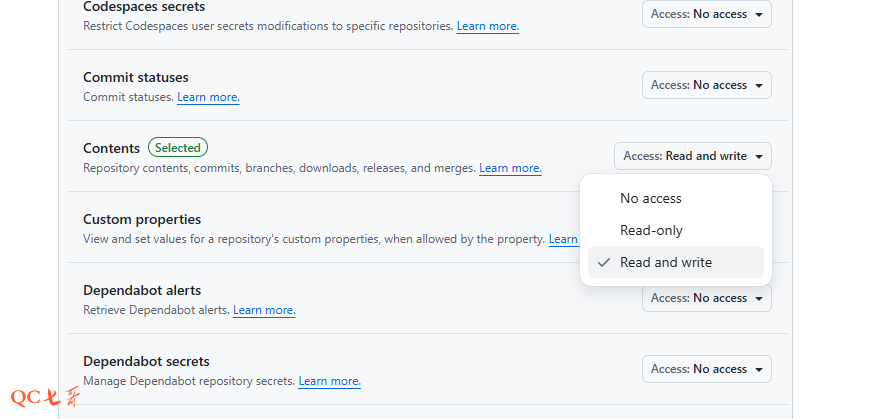Screen dimensions: 881x419
Task: Click the green Selected badge next to Contents
Action: [178, 148]
